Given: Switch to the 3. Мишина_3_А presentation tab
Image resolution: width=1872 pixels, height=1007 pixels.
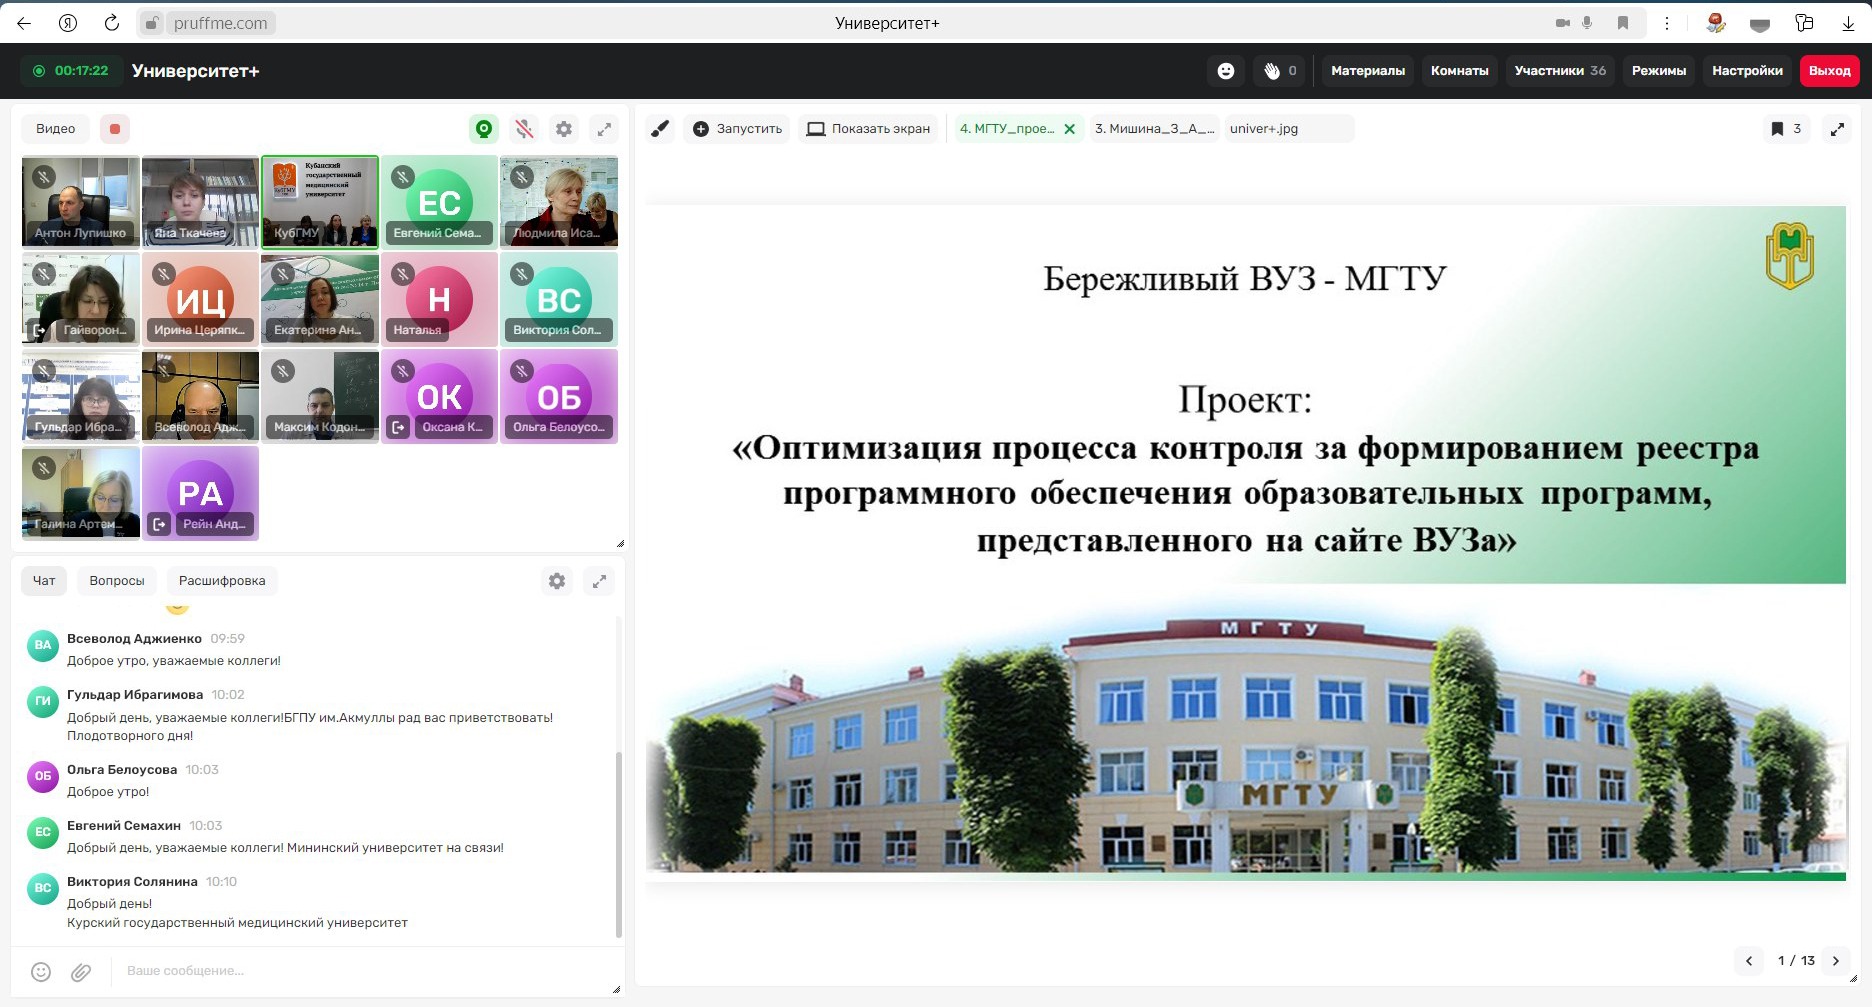Looking at the screenshot, I should 1154,129.
